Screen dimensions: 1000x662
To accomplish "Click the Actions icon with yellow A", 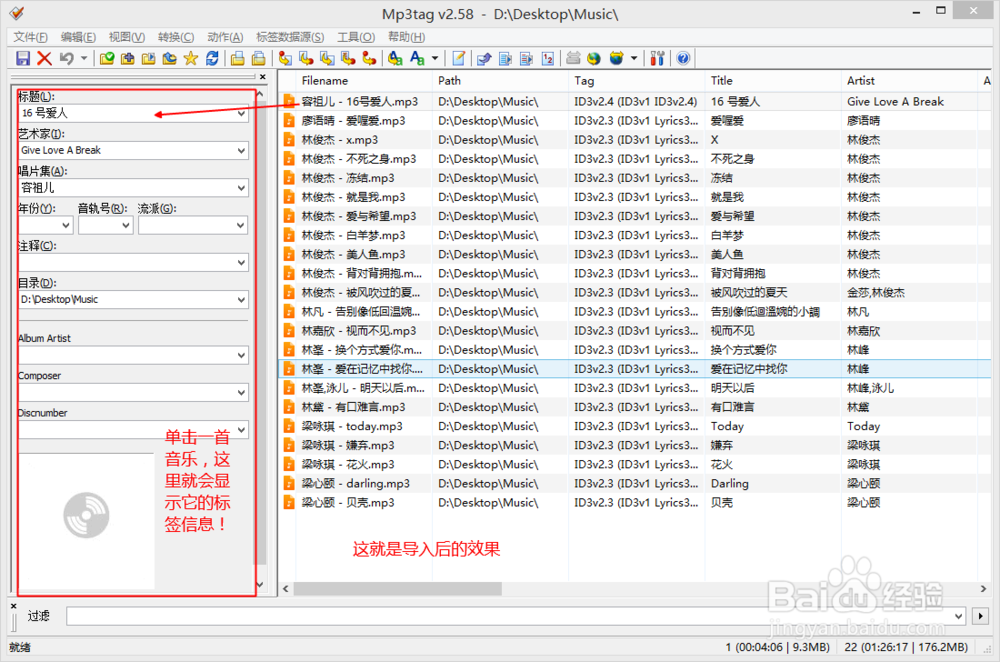I will point(395,59).
